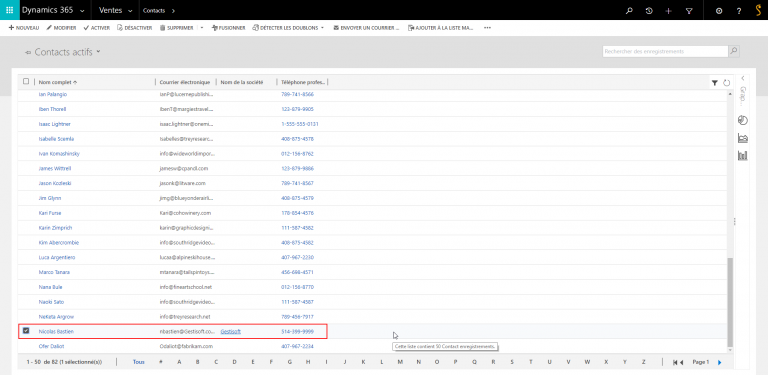Open the Gestisoft company link
Viewport: 768px width, 375px height.
point(231,331)
